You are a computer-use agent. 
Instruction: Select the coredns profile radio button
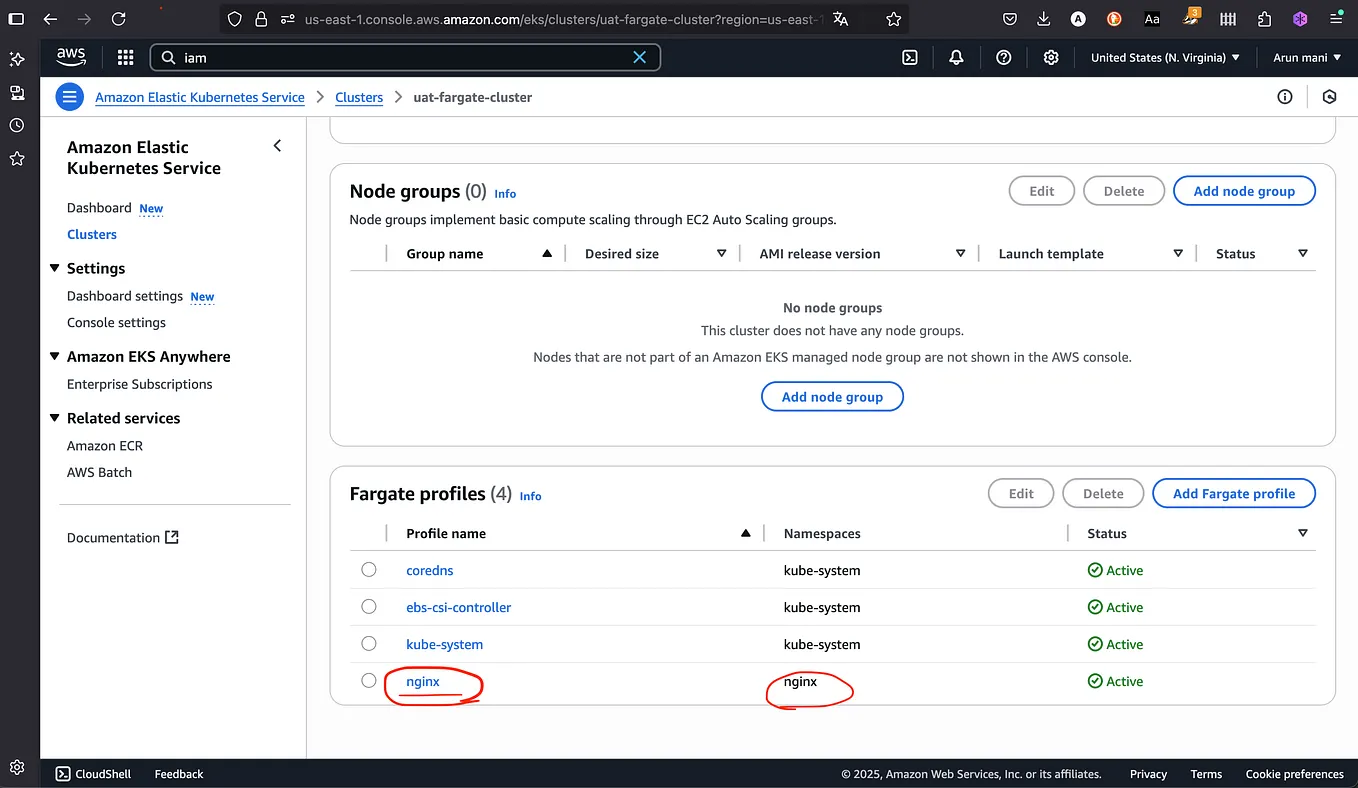pyautogui.click(x=369, y=570)
